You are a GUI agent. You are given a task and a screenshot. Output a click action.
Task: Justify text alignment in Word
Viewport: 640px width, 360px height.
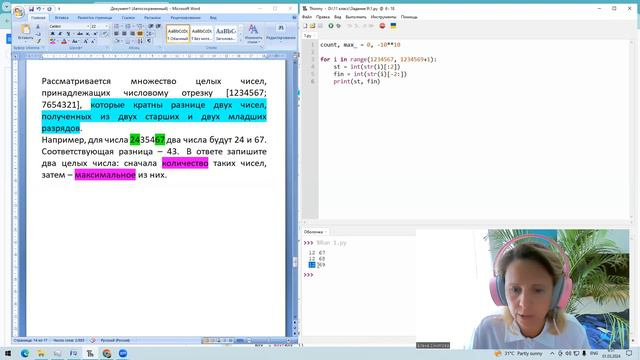pyautogui.click(x=140, y=33)
